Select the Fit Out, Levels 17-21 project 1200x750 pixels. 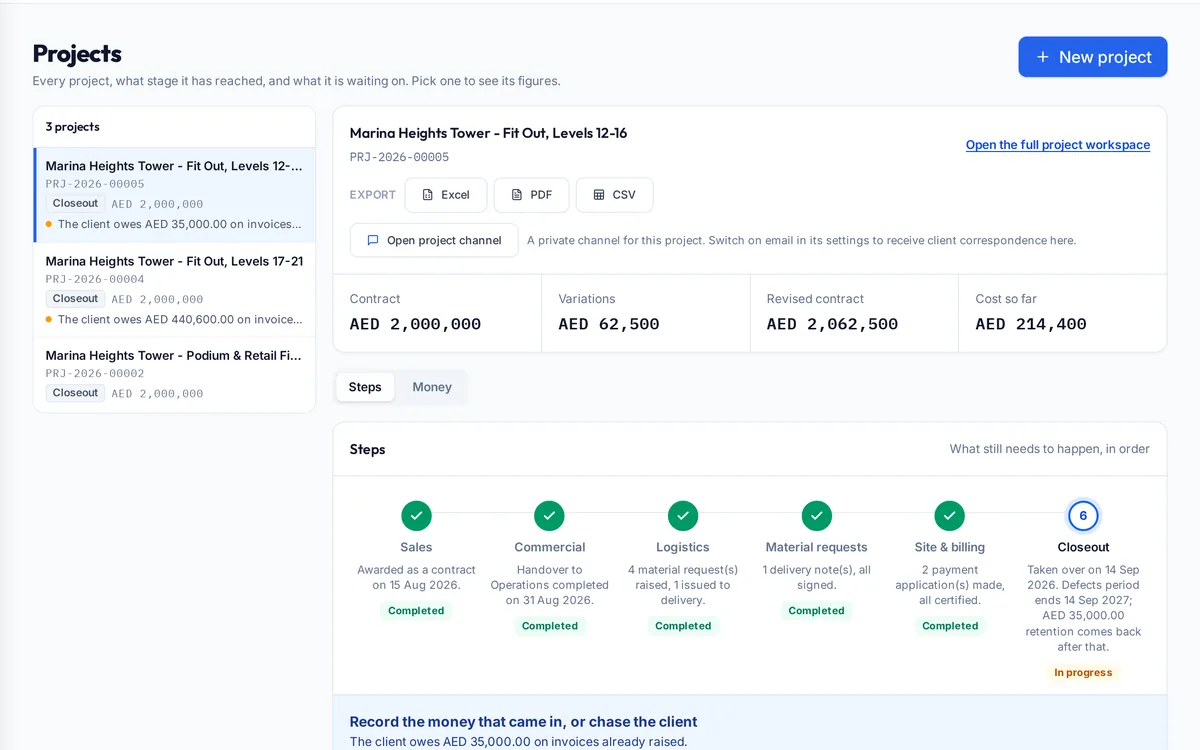175,290
